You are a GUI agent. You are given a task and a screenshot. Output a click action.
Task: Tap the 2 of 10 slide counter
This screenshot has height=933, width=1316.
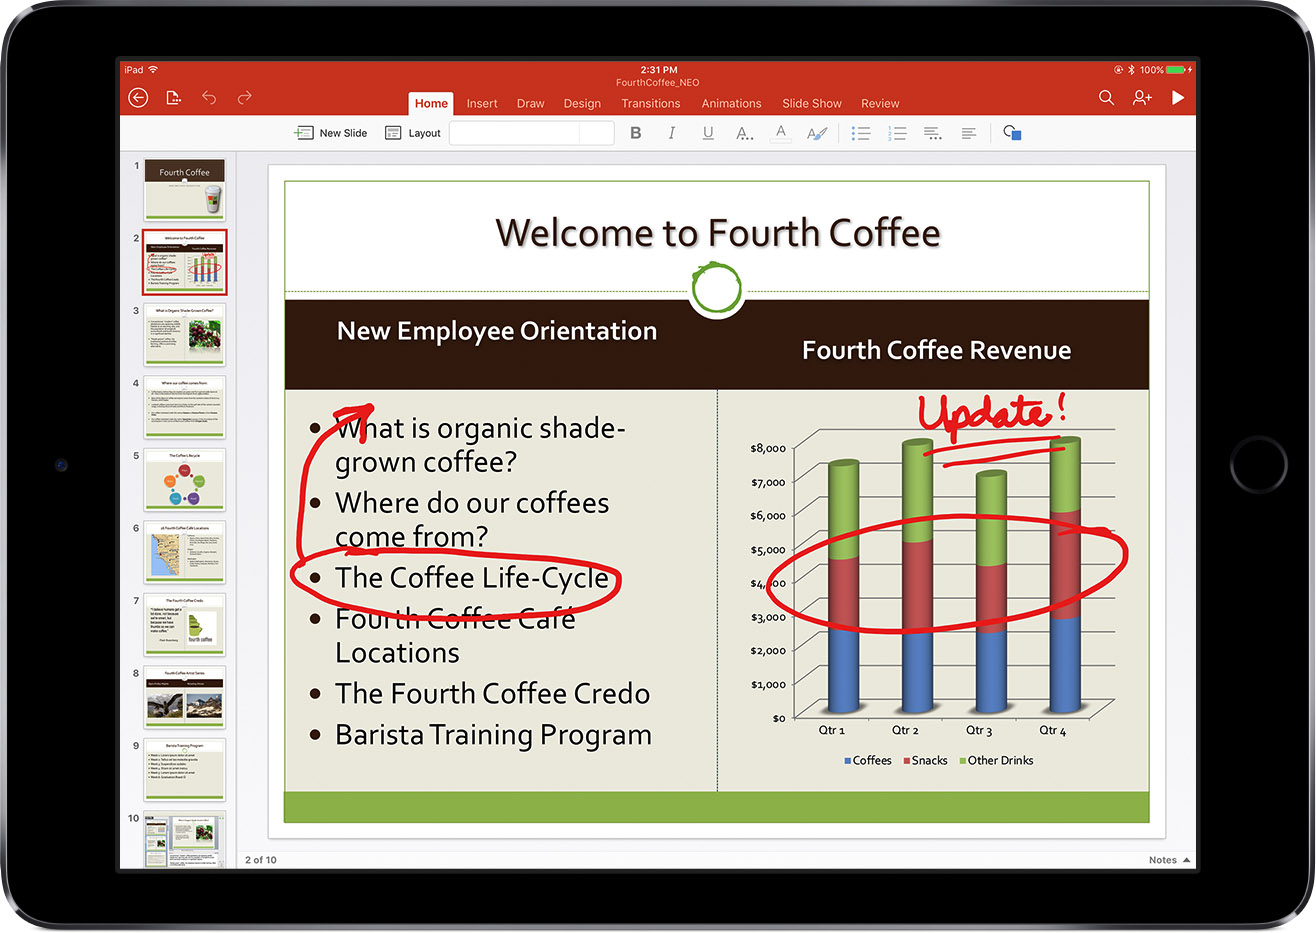(x=261, y=860)
